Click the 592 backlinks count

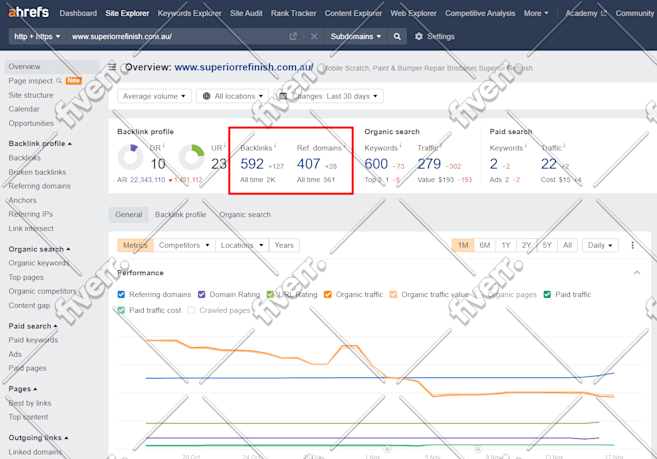pos(252,164)
